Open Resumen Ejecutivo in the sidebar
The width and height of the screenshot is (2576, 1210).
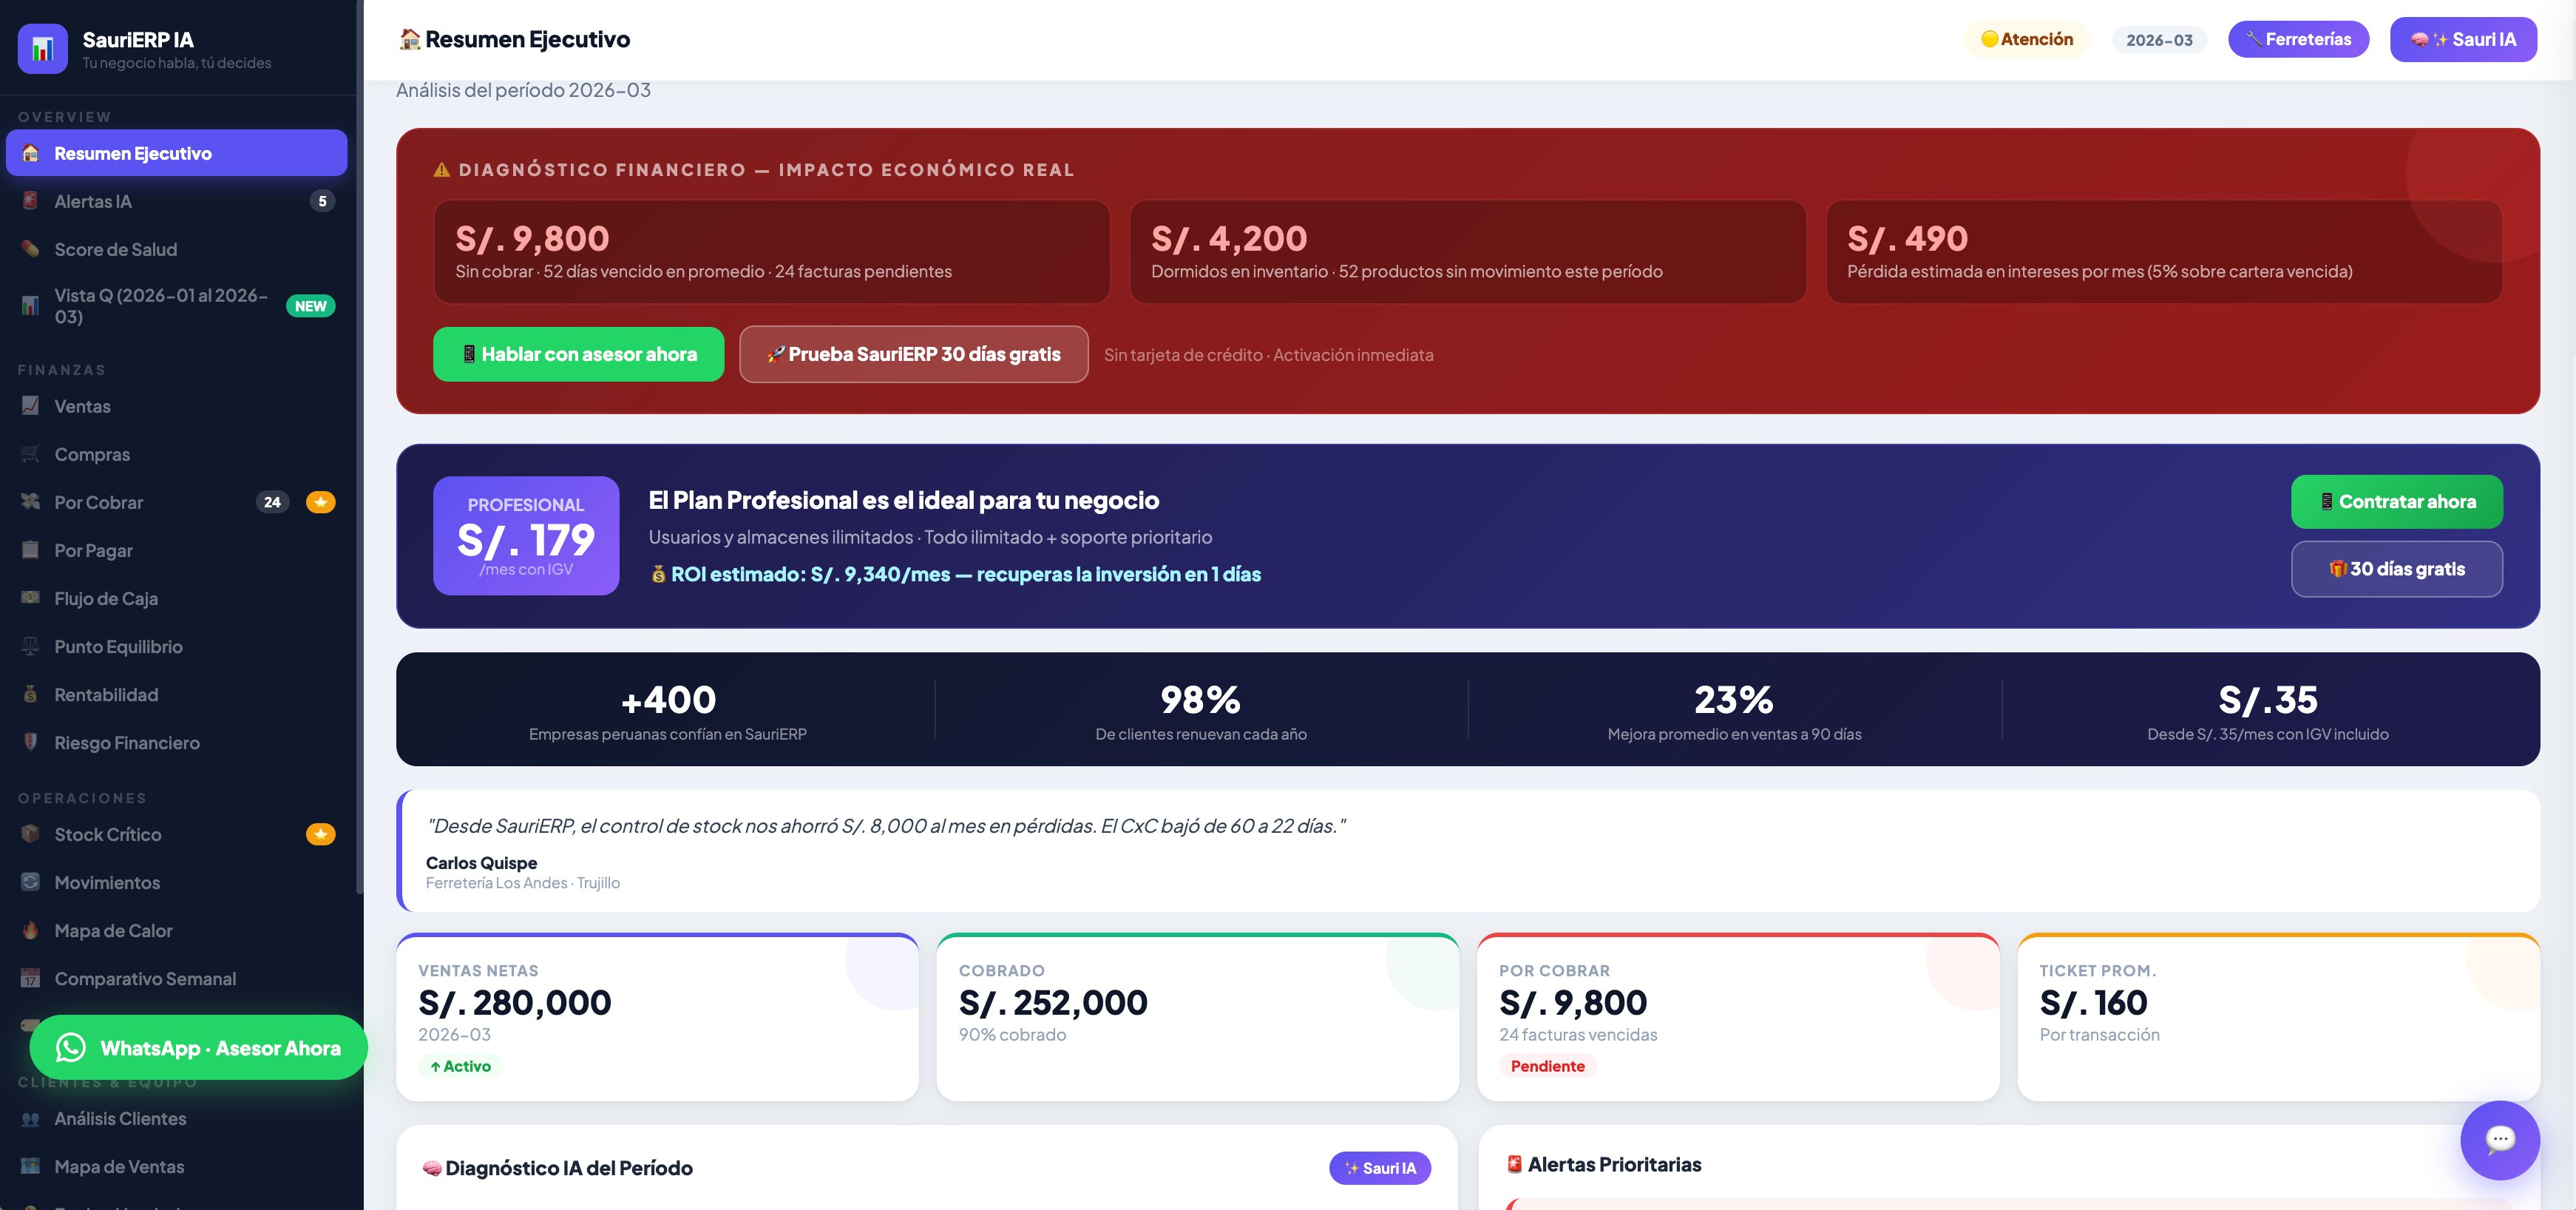tap(177, 153)
